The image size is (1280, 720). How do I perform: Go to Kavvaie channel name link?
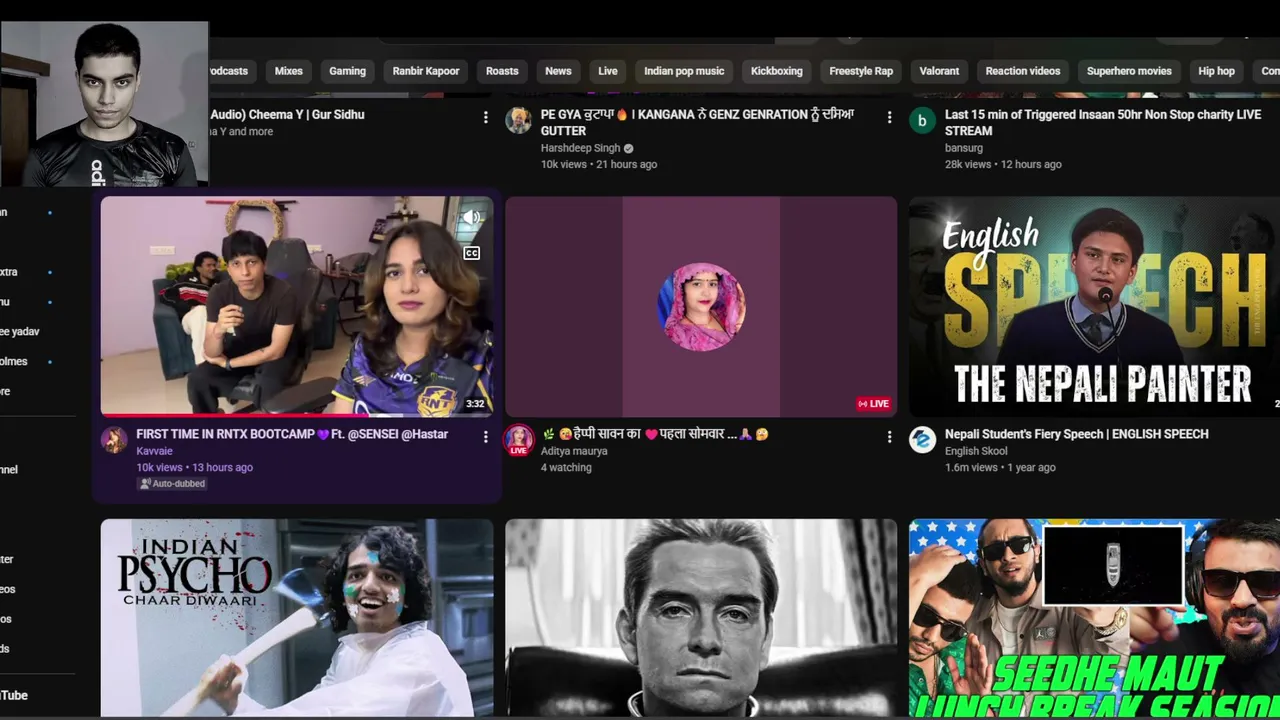(x=154, y=451)
